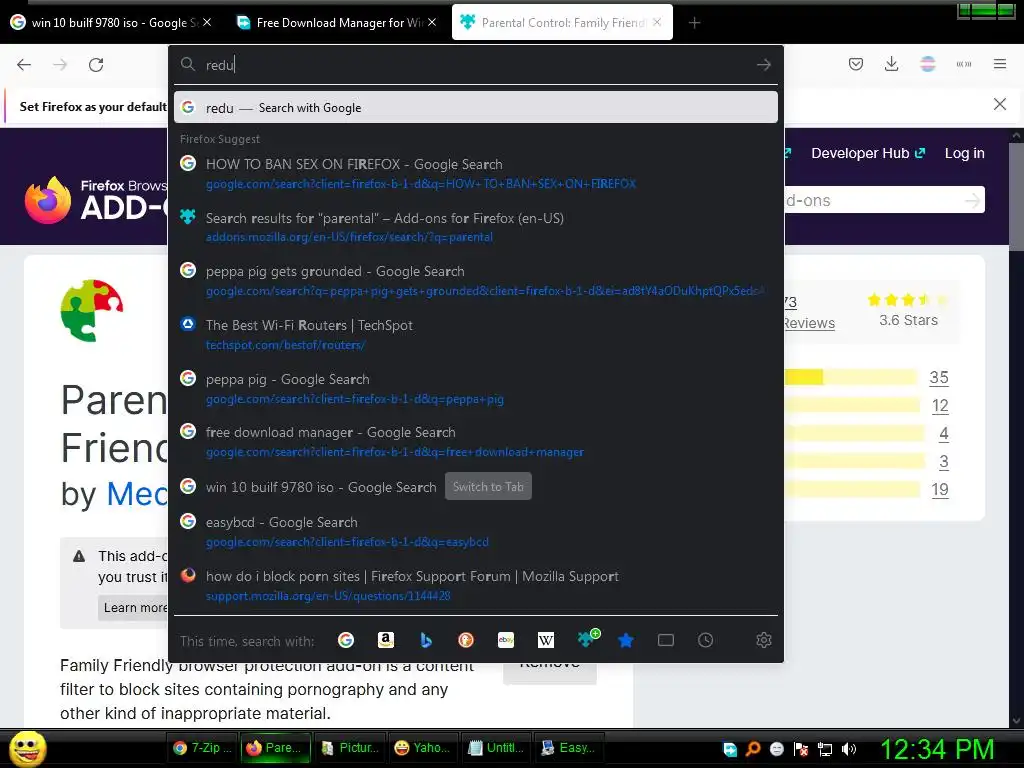Search bookmarks with the star icon
Screen dimensions: 1024x768
tap(626, 640)
